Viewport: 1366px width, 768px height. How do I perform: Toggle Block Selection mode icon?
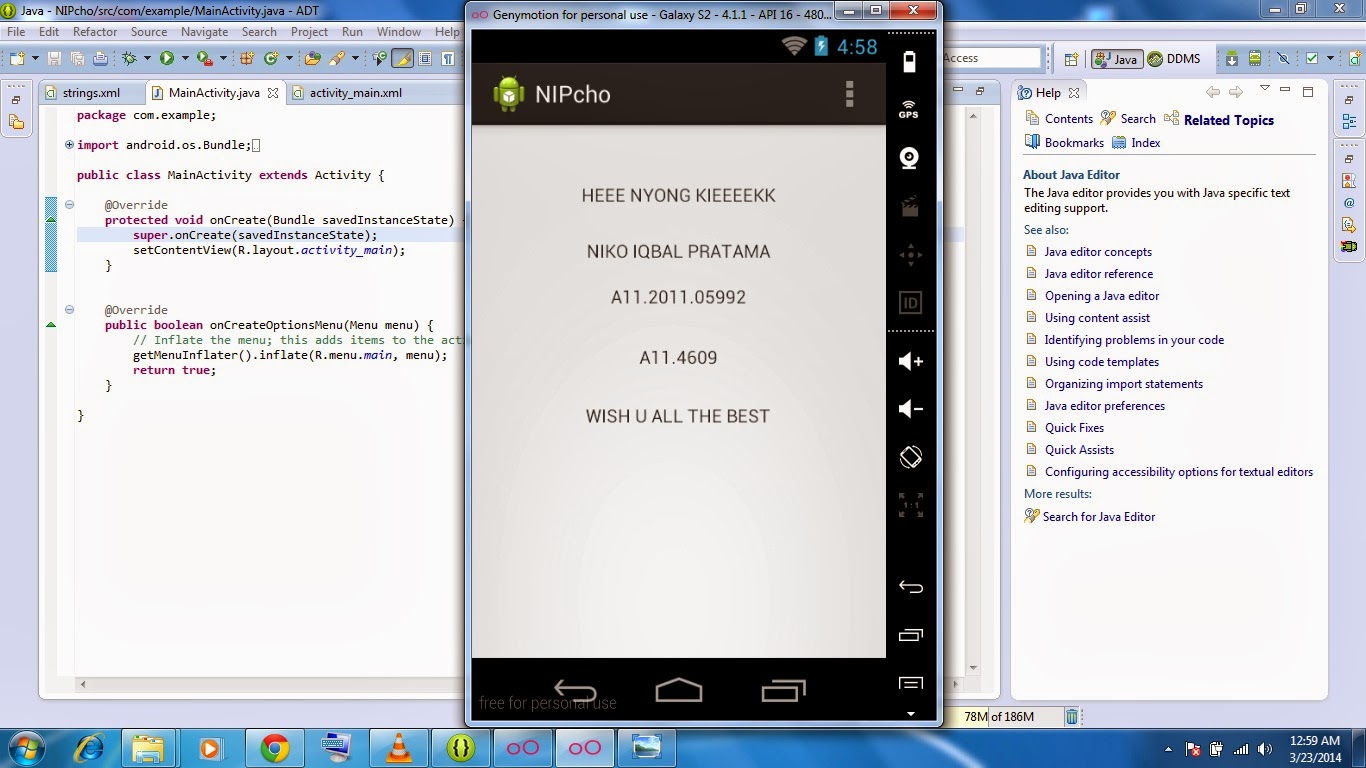click(425, 58)
